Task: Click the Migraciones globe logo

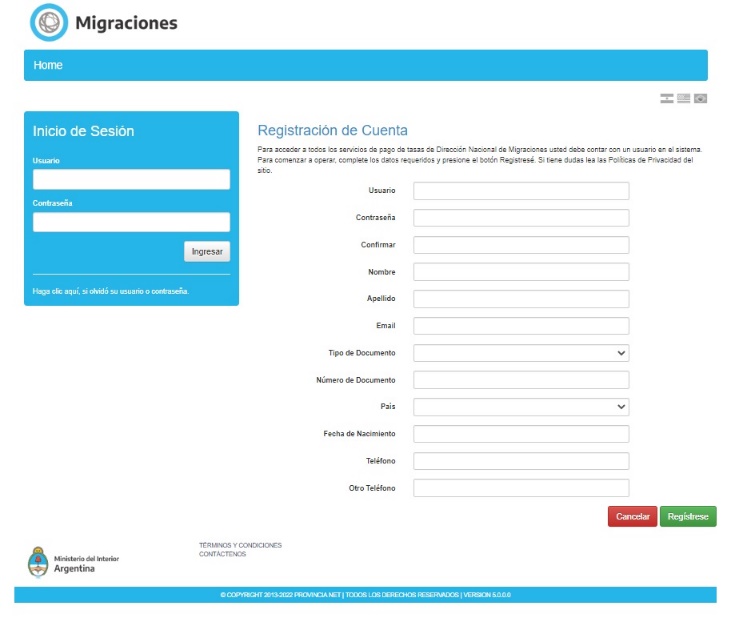Action: [49, 22]
